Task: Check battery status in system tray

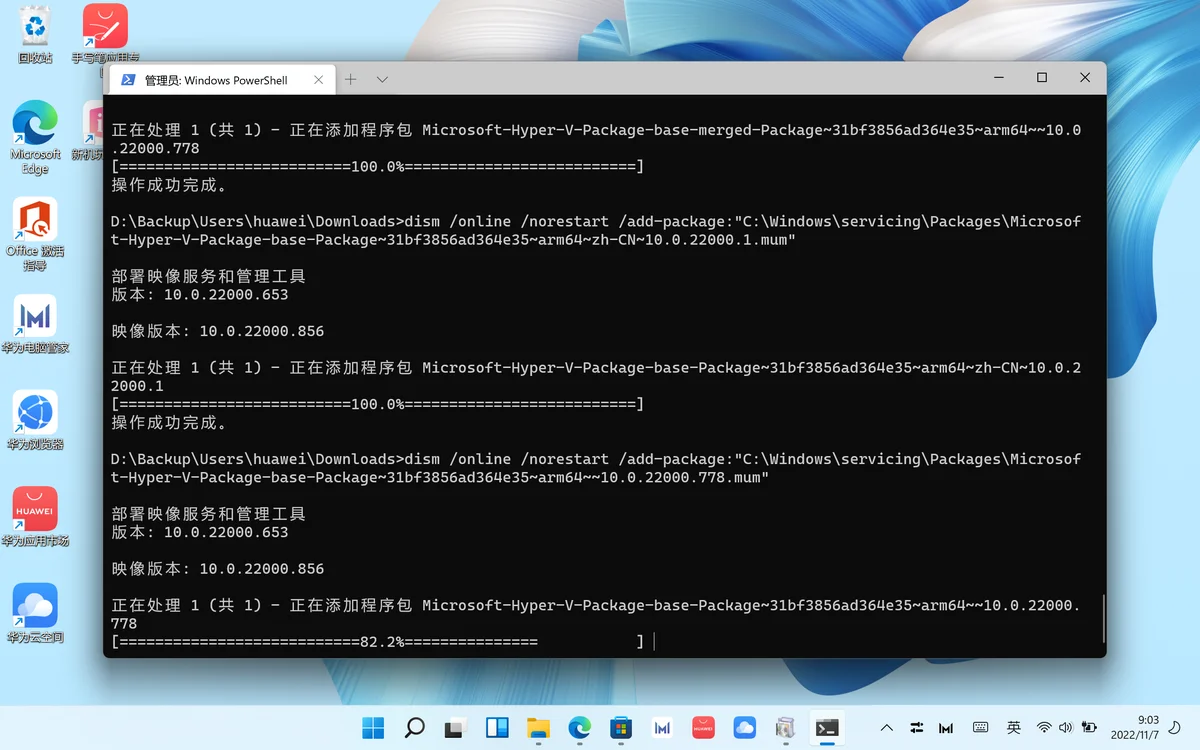Action: tap(1089, 728)
